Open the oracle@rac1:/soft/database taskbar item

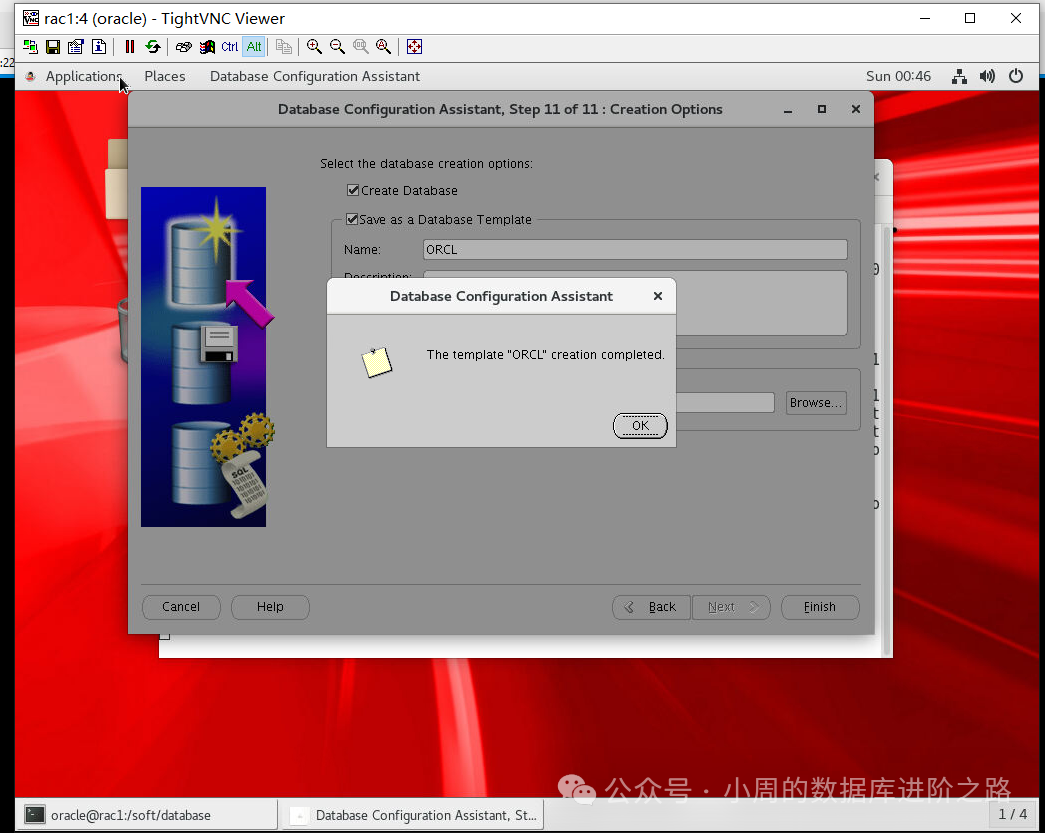point(146,814)
